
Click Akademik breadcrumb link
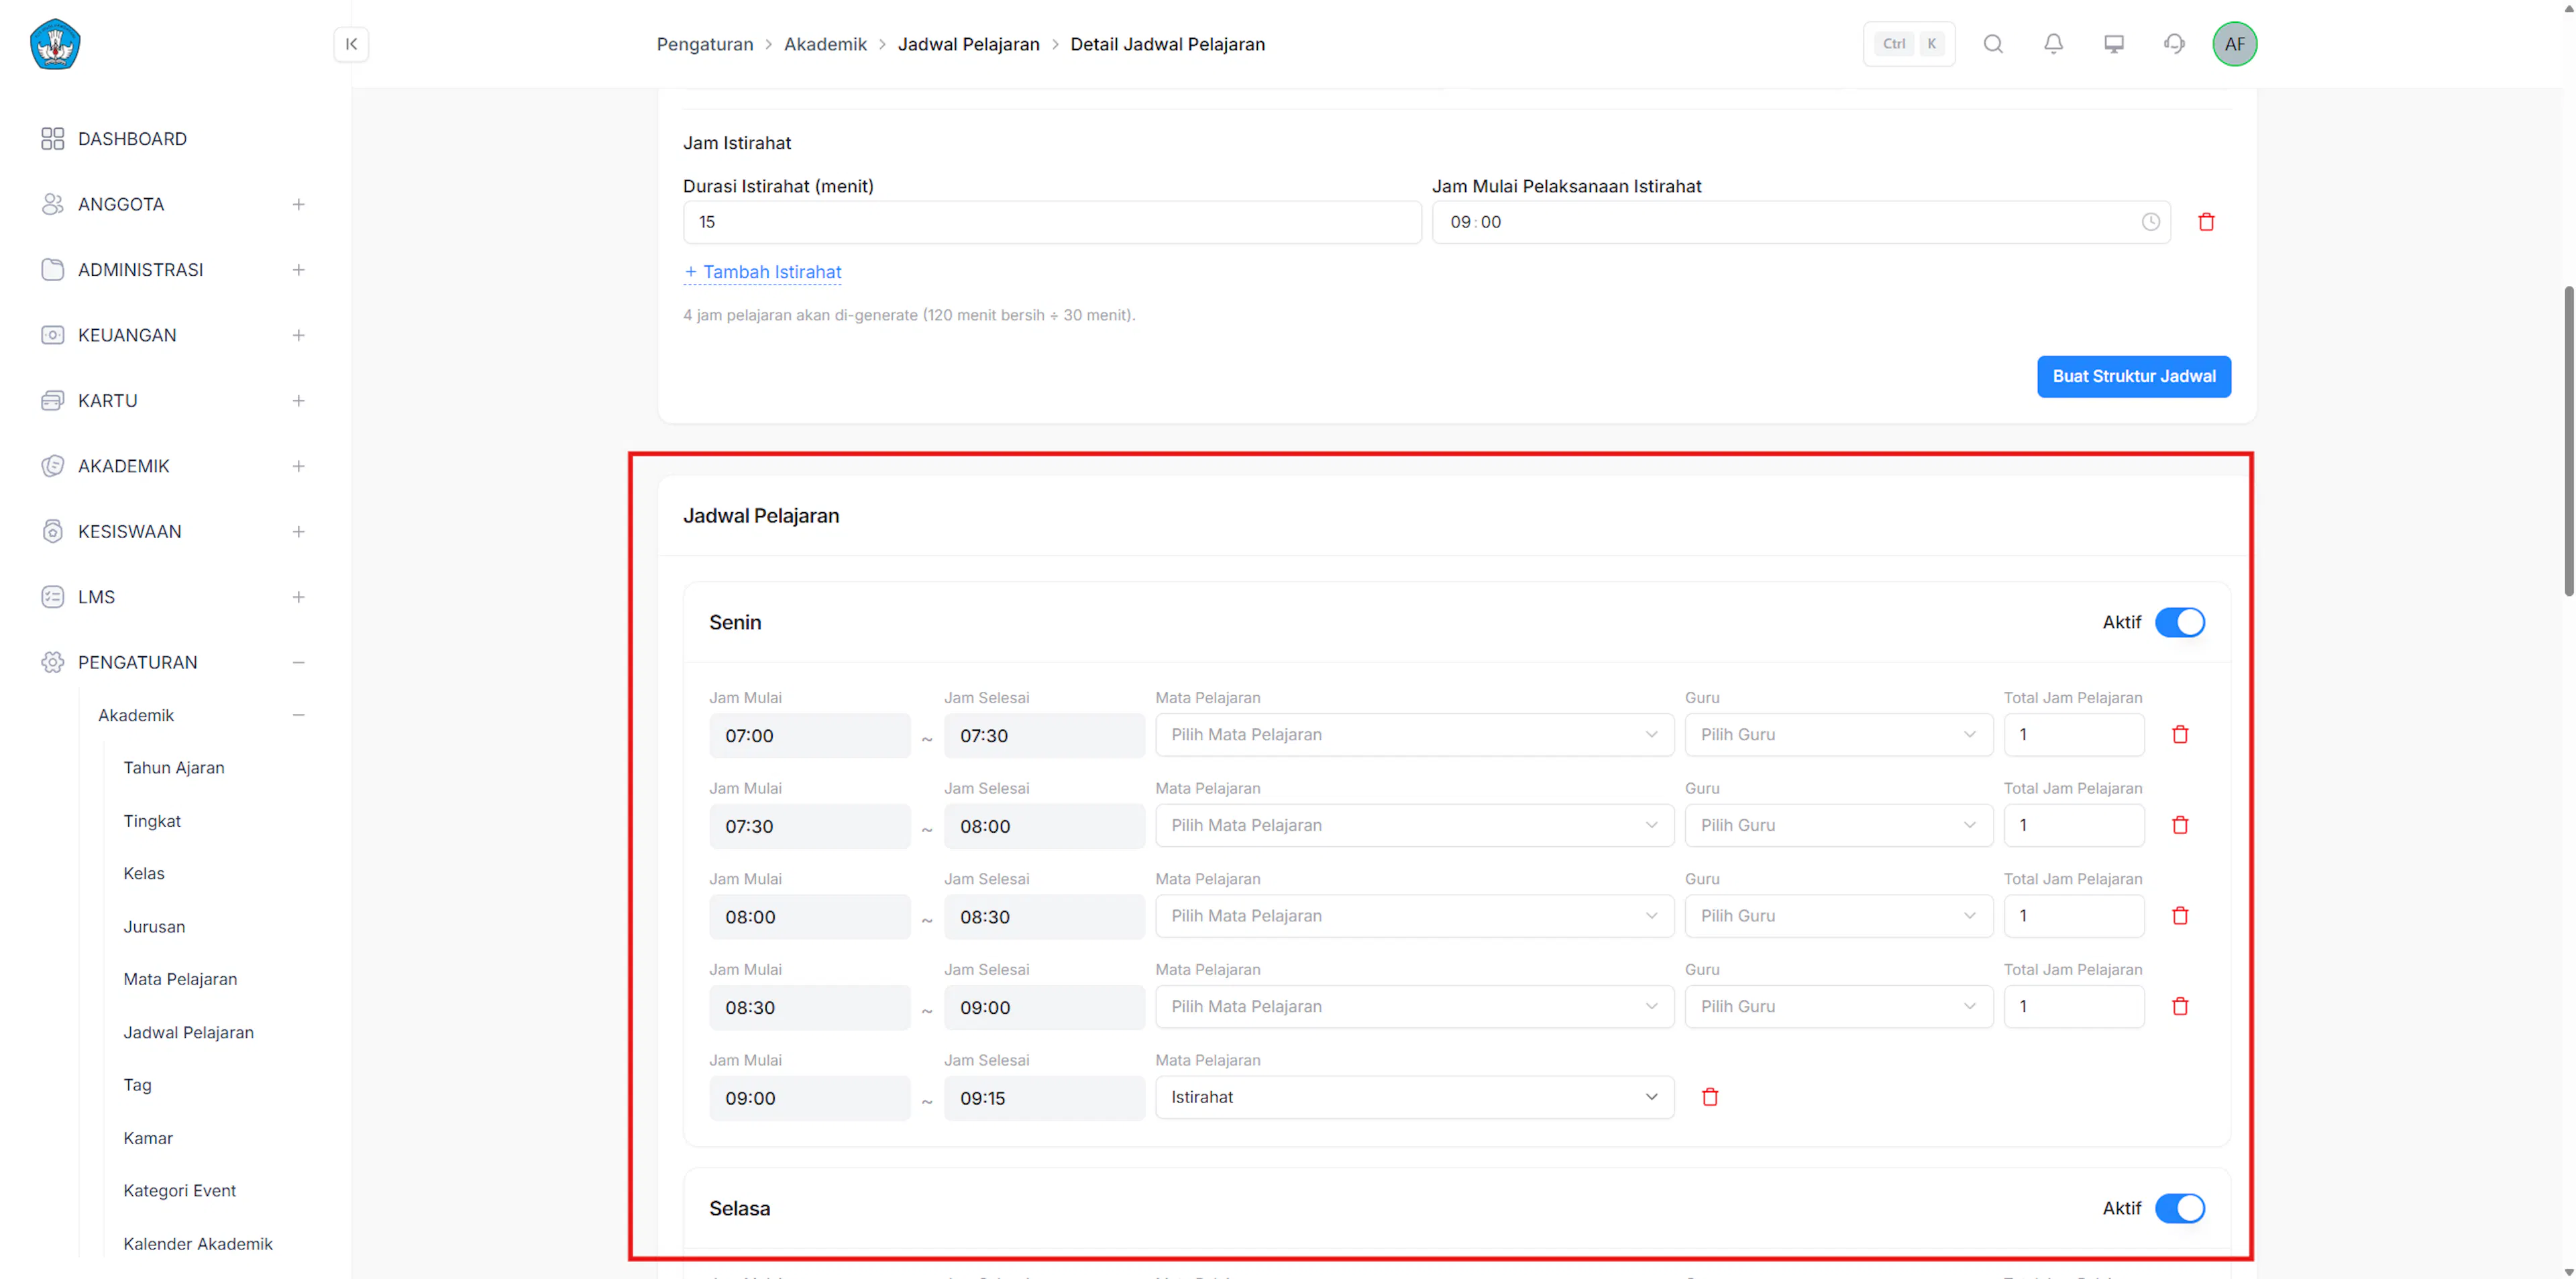coord(825,44)
